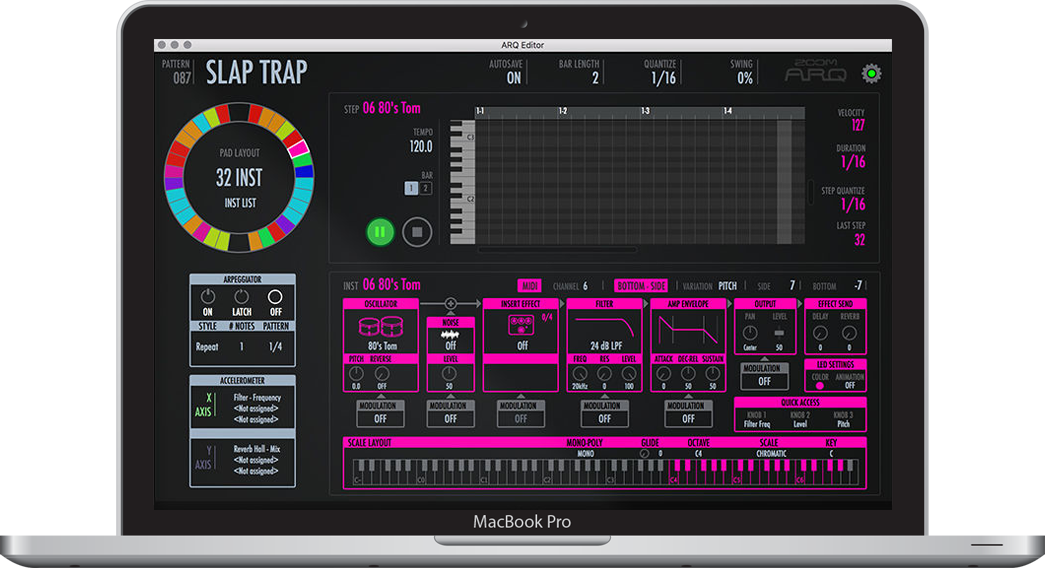Click the Noise waveform icon

[451, 335]
